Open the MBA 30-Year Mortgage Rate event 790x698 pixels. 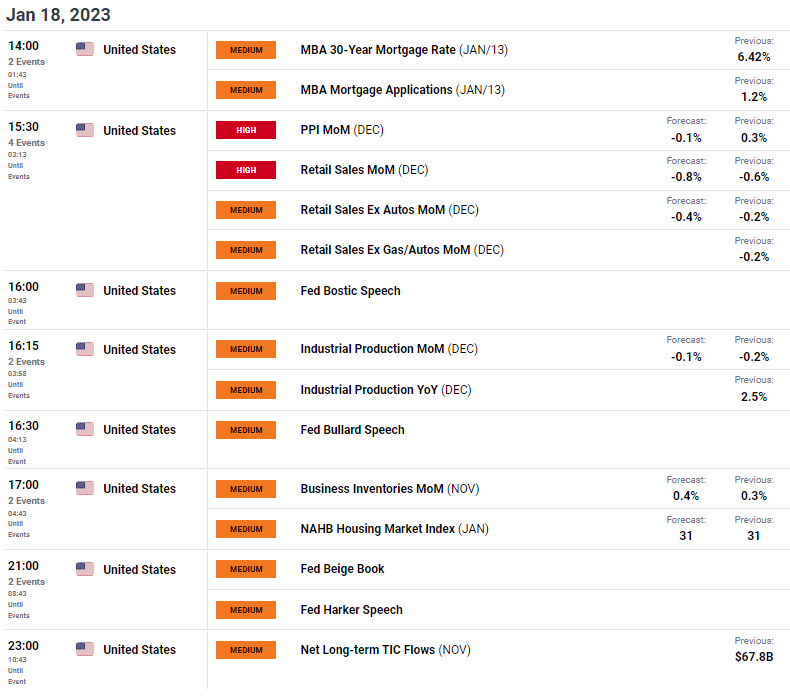[378, 50]
